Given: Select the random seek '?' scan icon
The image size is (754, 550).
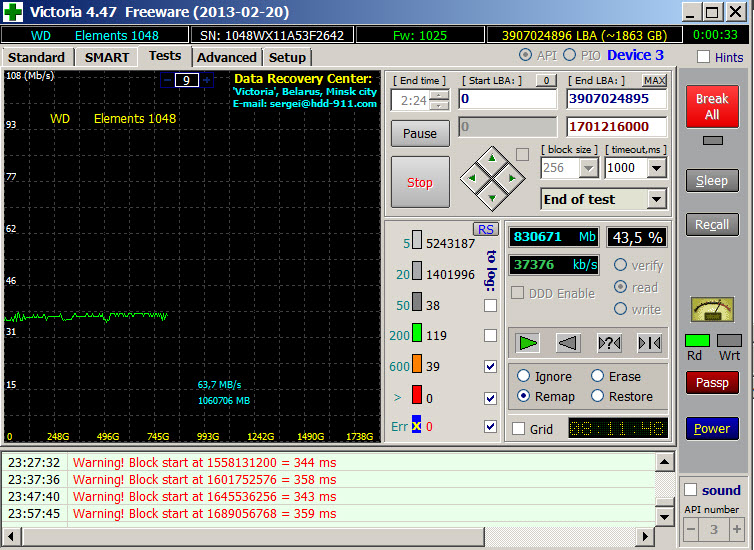Looking at the screenshot, I should [609, 343].
